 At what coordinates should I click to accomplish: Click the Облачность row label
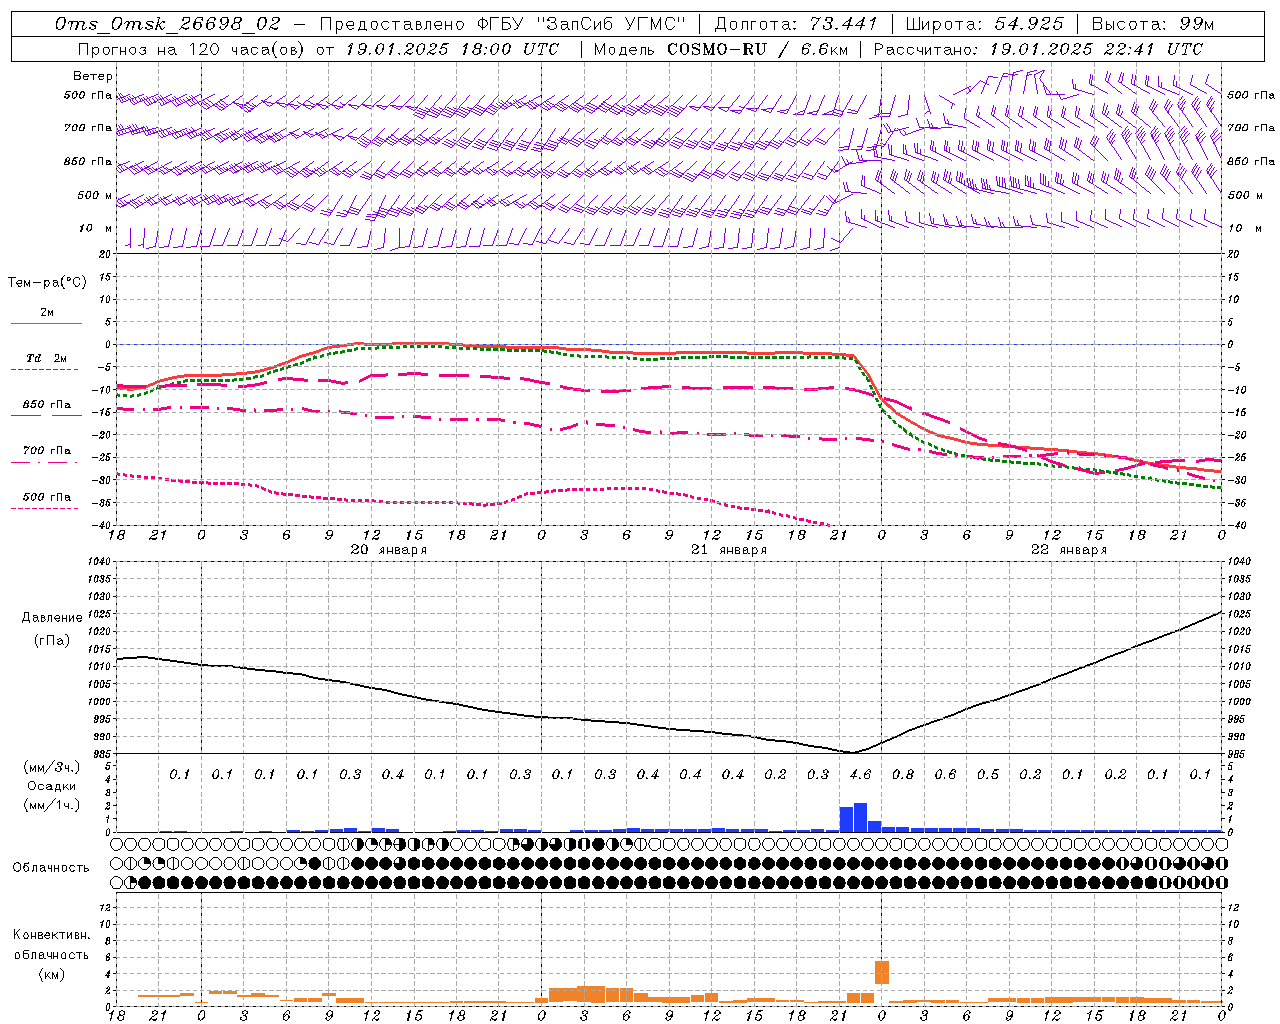click(x=51, y=868)
